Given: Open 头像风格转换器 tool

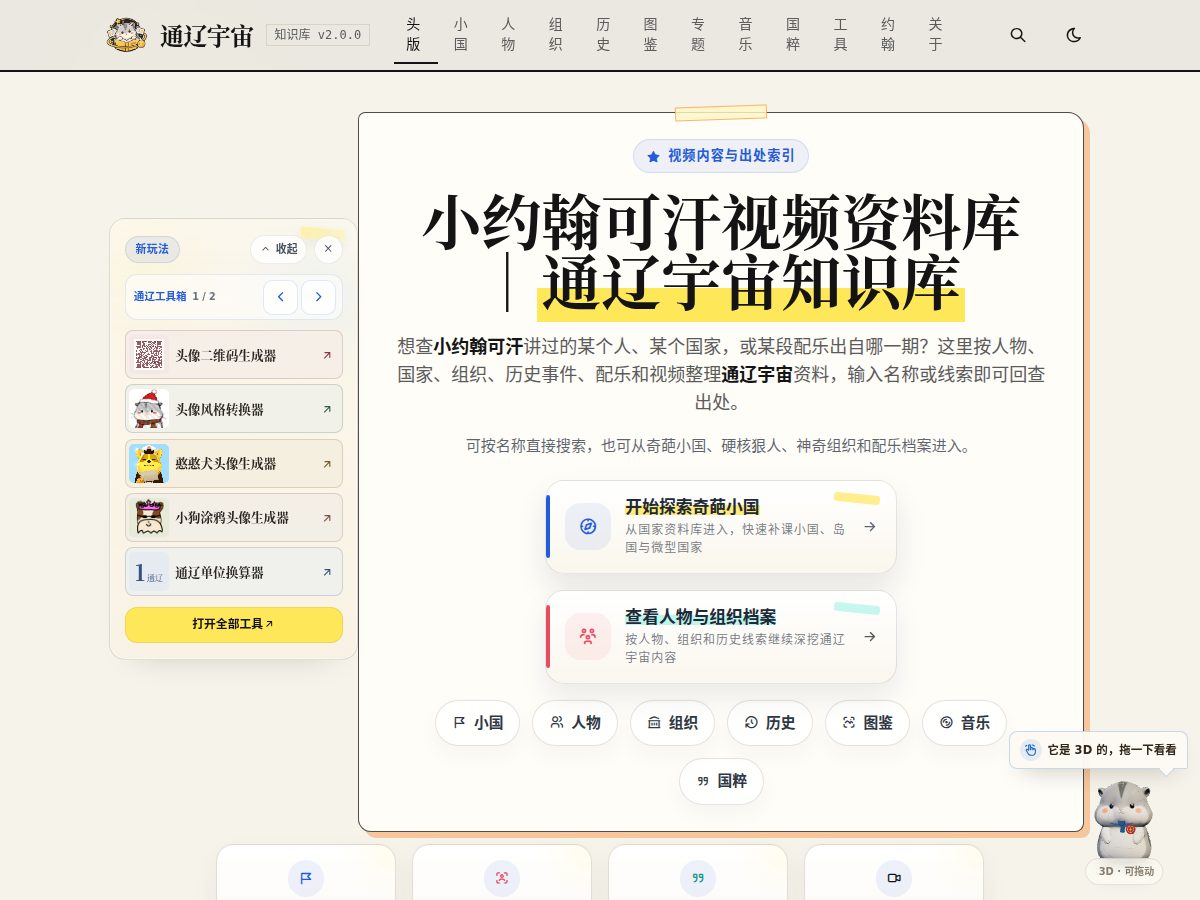Looking at the screenshot, I should (x=234, y=409).
